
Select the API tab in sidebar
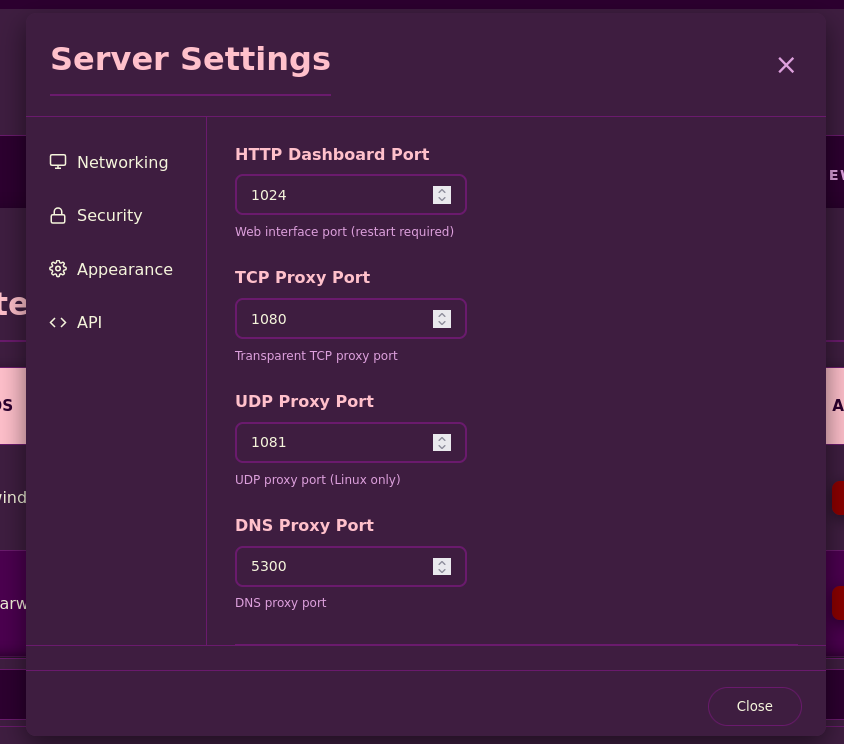pyautogui.click(x=89, y=322)
